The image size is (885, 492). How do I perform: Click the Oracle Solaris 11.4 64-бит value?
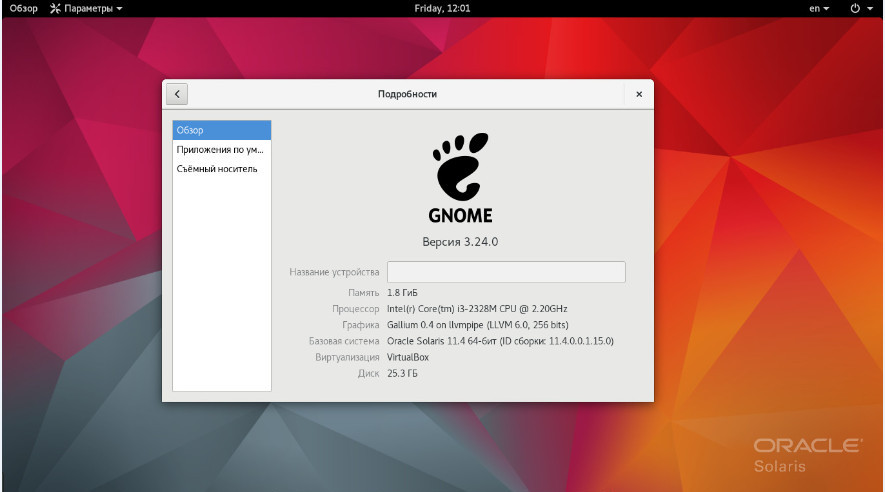[500, 341]
